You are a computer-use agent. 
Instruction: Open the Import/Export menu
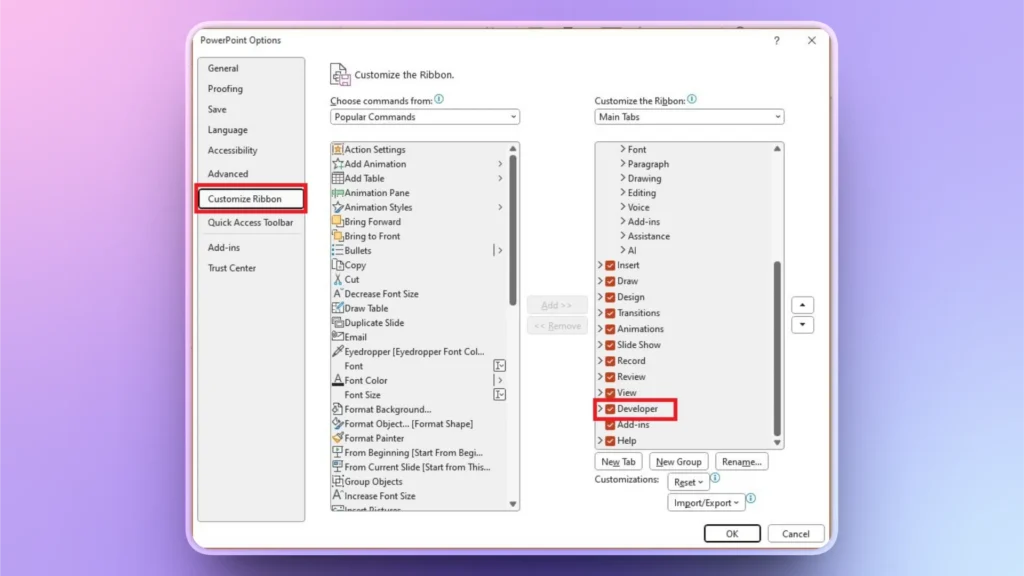click(707, 502)
